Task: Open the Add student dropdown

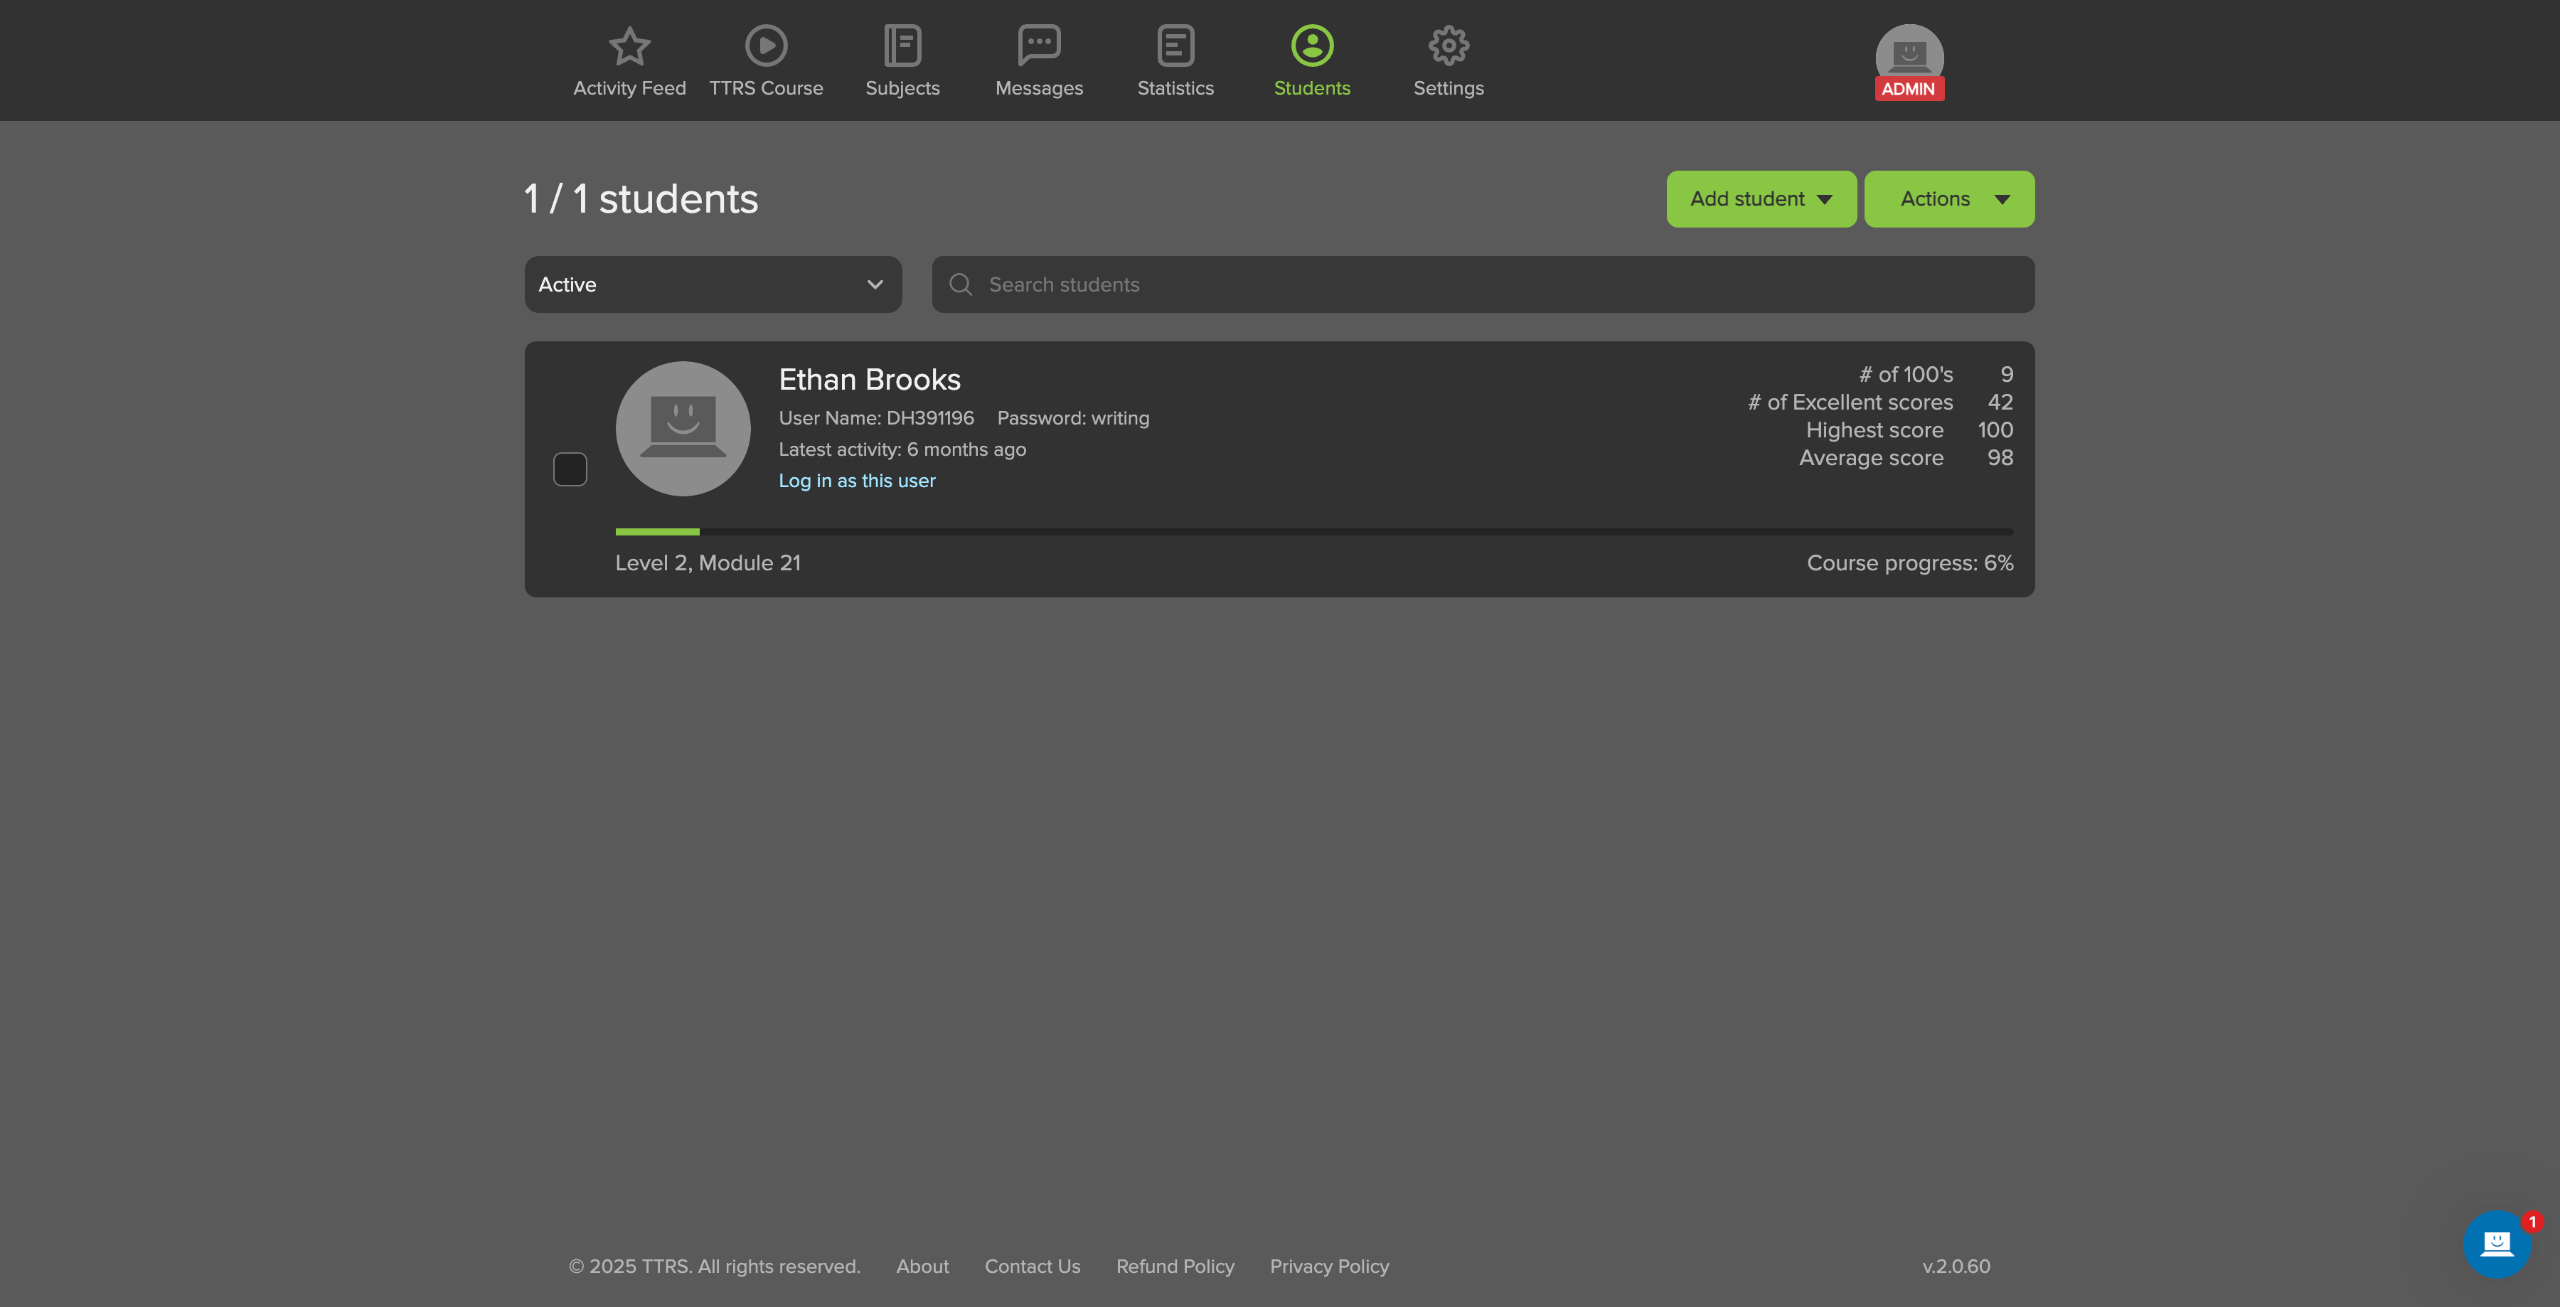Action: pyautogui.click(x=1760, y=199)
